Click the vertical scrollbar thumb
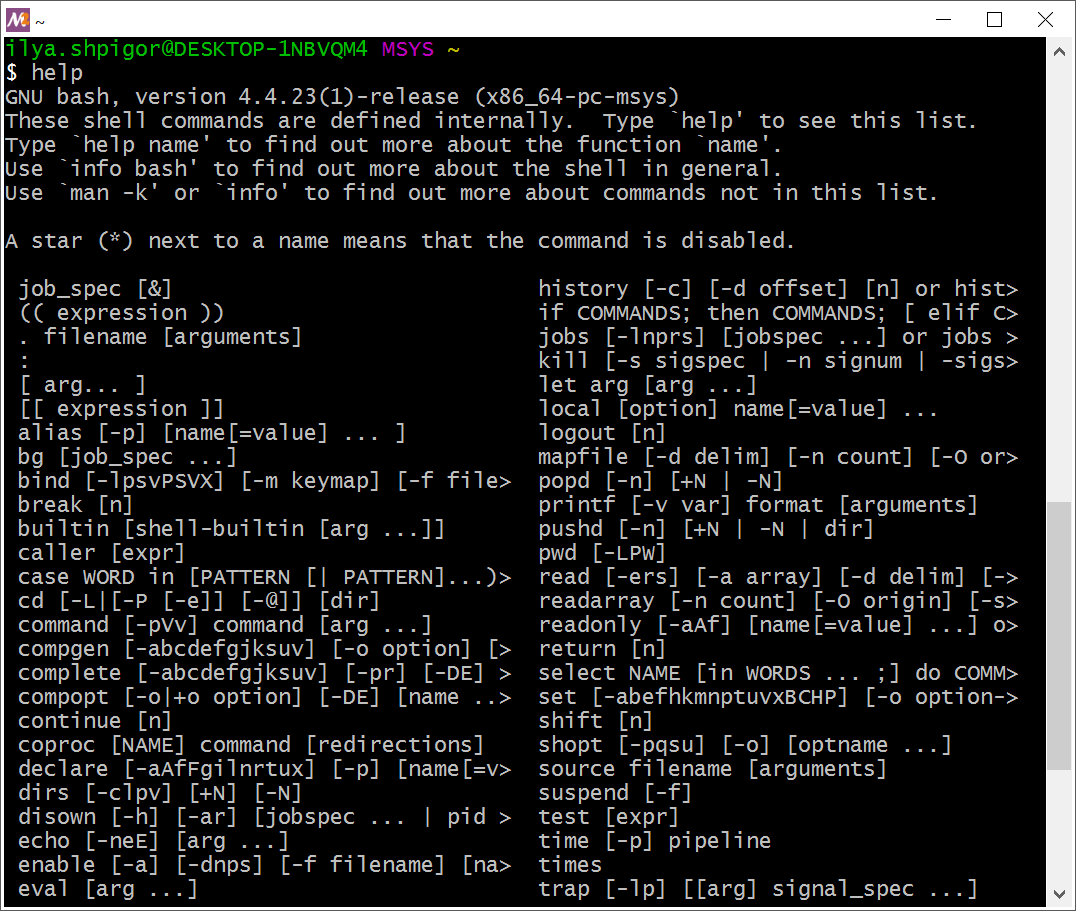This screenshot has width=1076, height=911. [1058, 635]
